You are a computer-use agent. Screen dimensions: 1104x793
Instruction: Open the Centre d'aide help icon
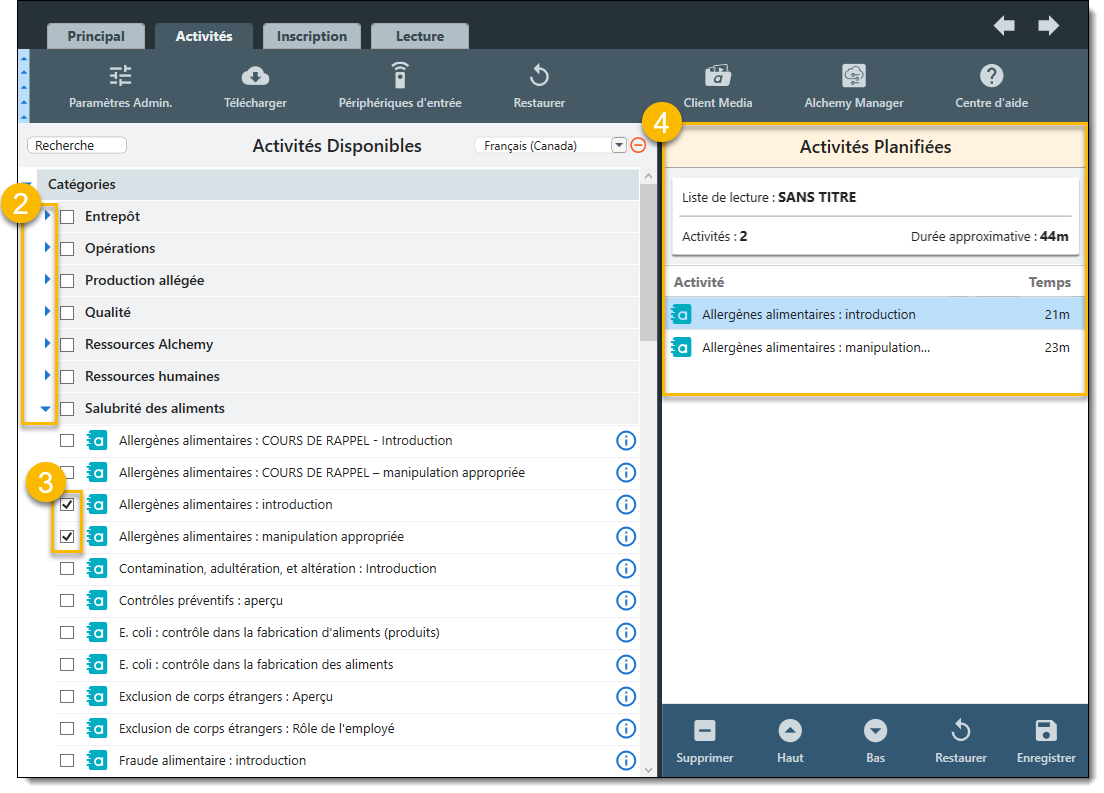(x=991, y=77)
